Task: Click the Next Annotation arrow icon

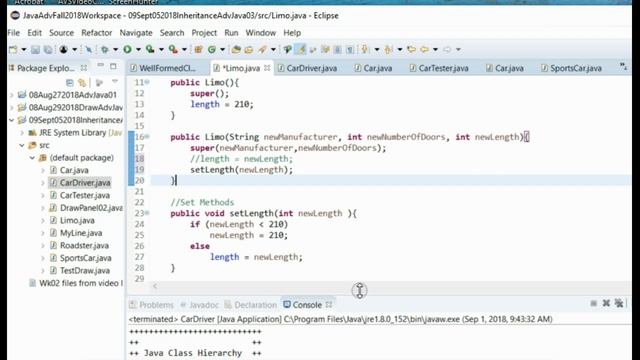Action: pos(364,49)
